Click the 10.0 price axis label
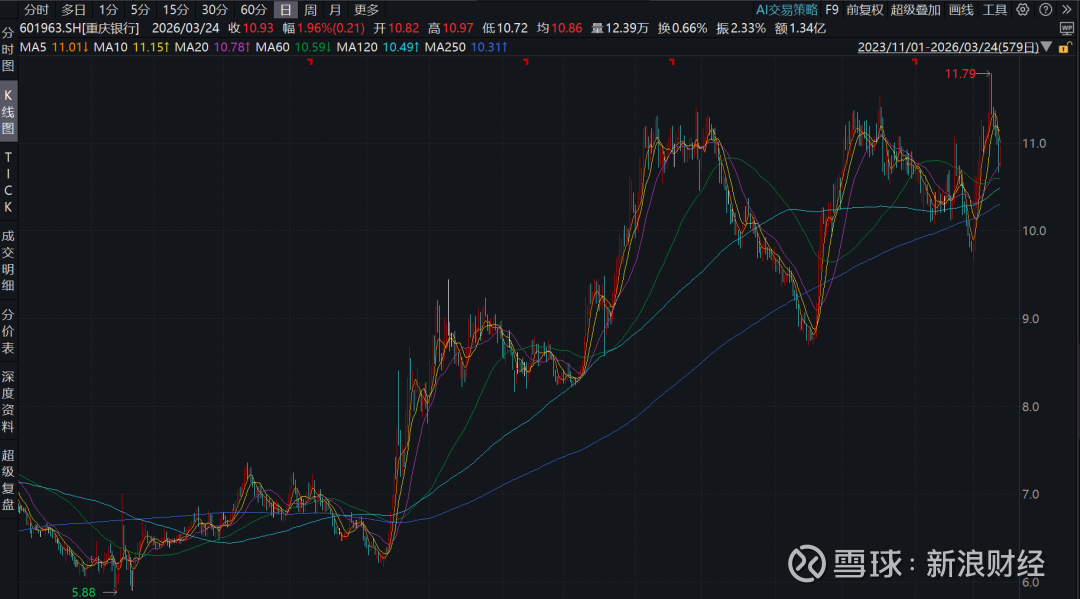This screenshot has width=1080, height=599. (1034, 231)
